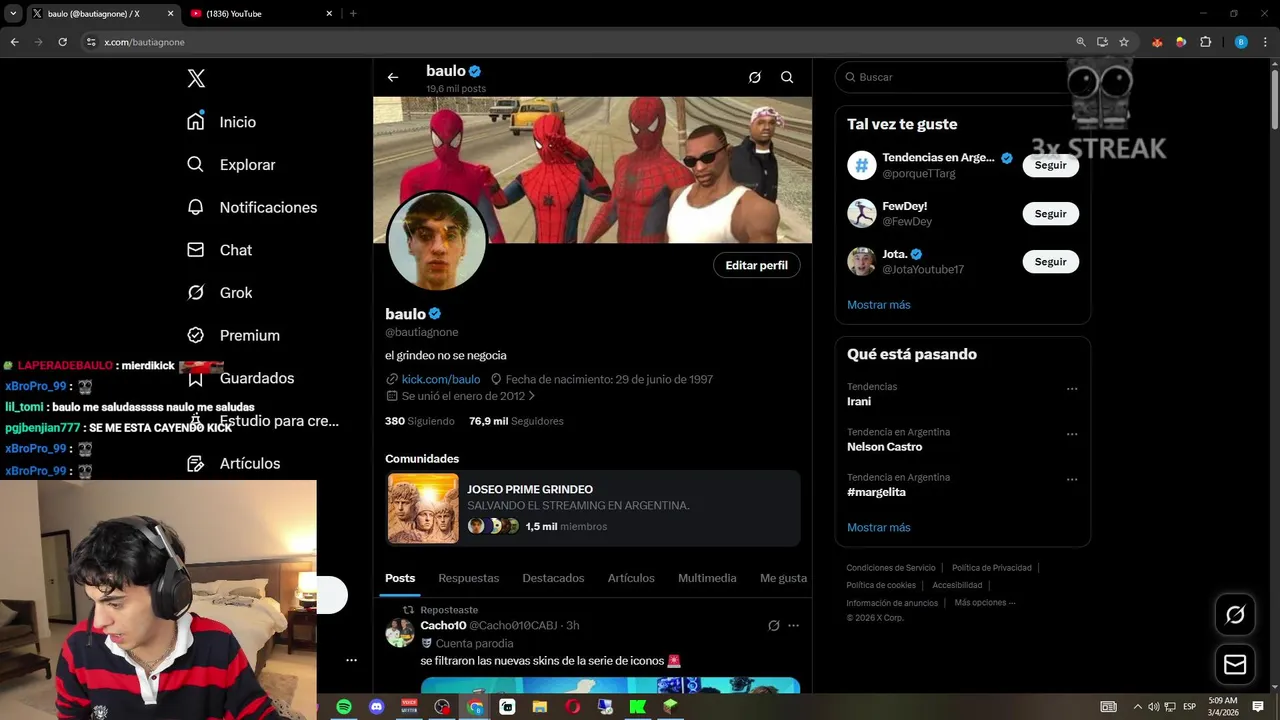Click the Grok icon on Cacho10 post
This screenshot has height=720, width=1280.
click(773, 626)
